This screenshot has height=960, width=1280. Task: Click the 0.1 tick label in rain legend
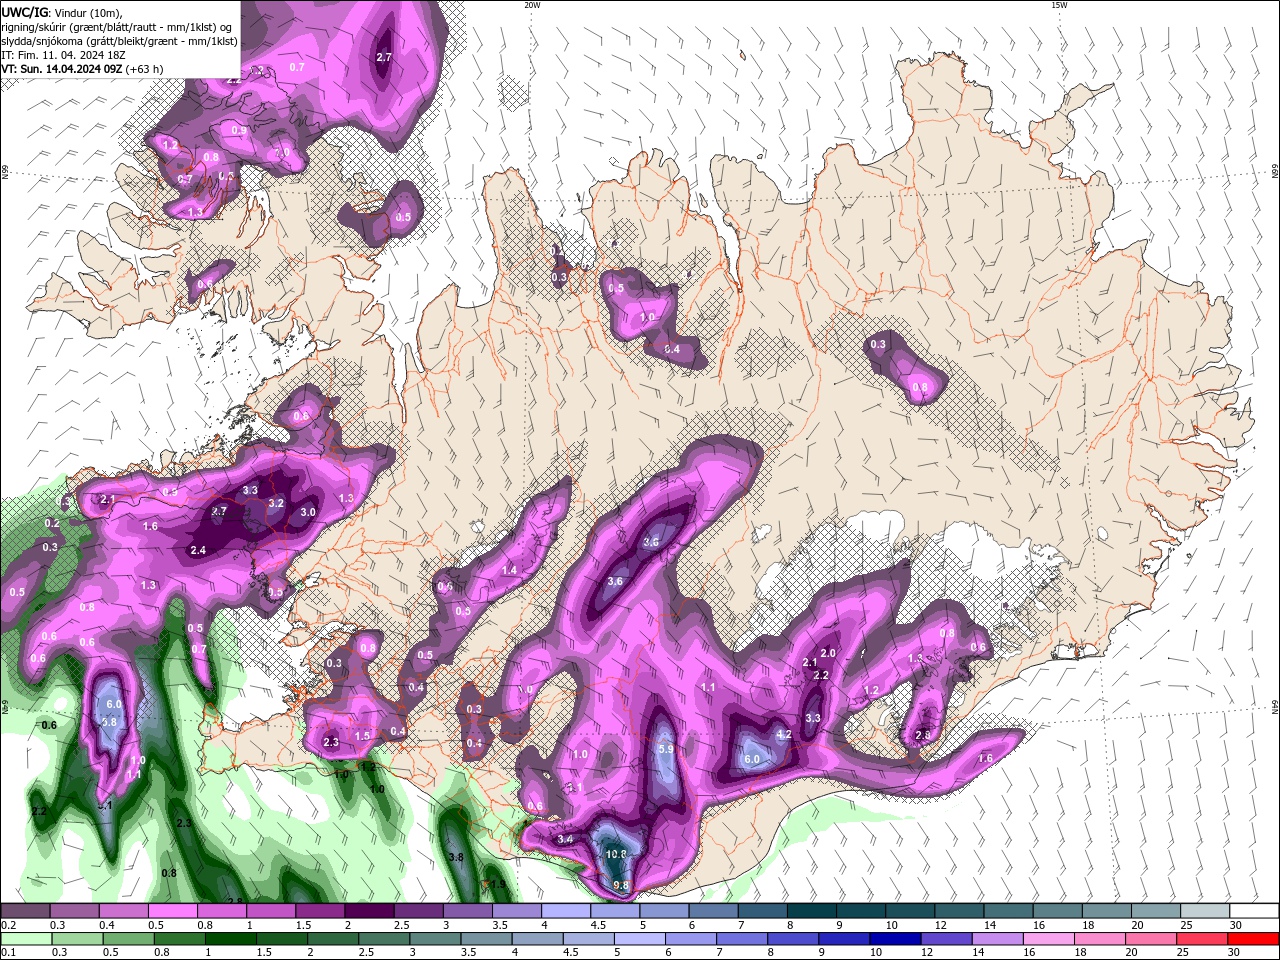pyautogui.click(x=8, y=953)
